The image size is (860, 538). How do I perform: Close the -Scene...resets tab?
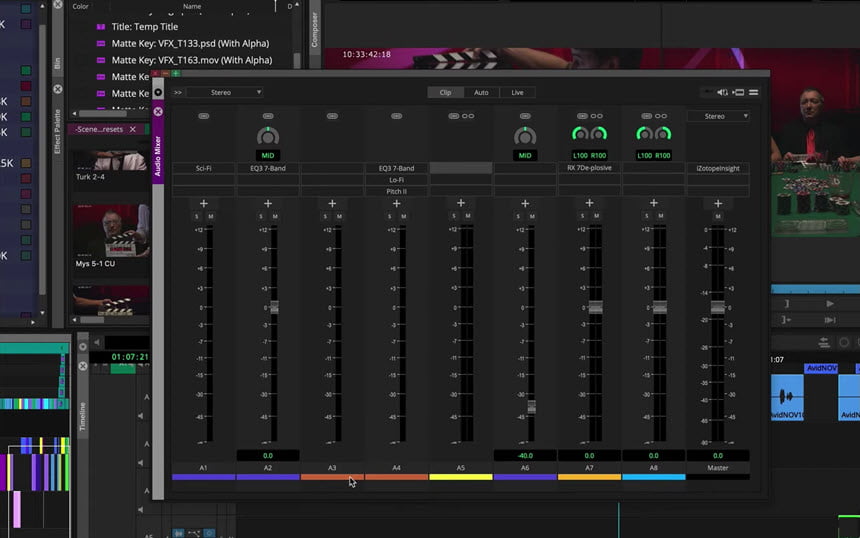tap(133, 129)
